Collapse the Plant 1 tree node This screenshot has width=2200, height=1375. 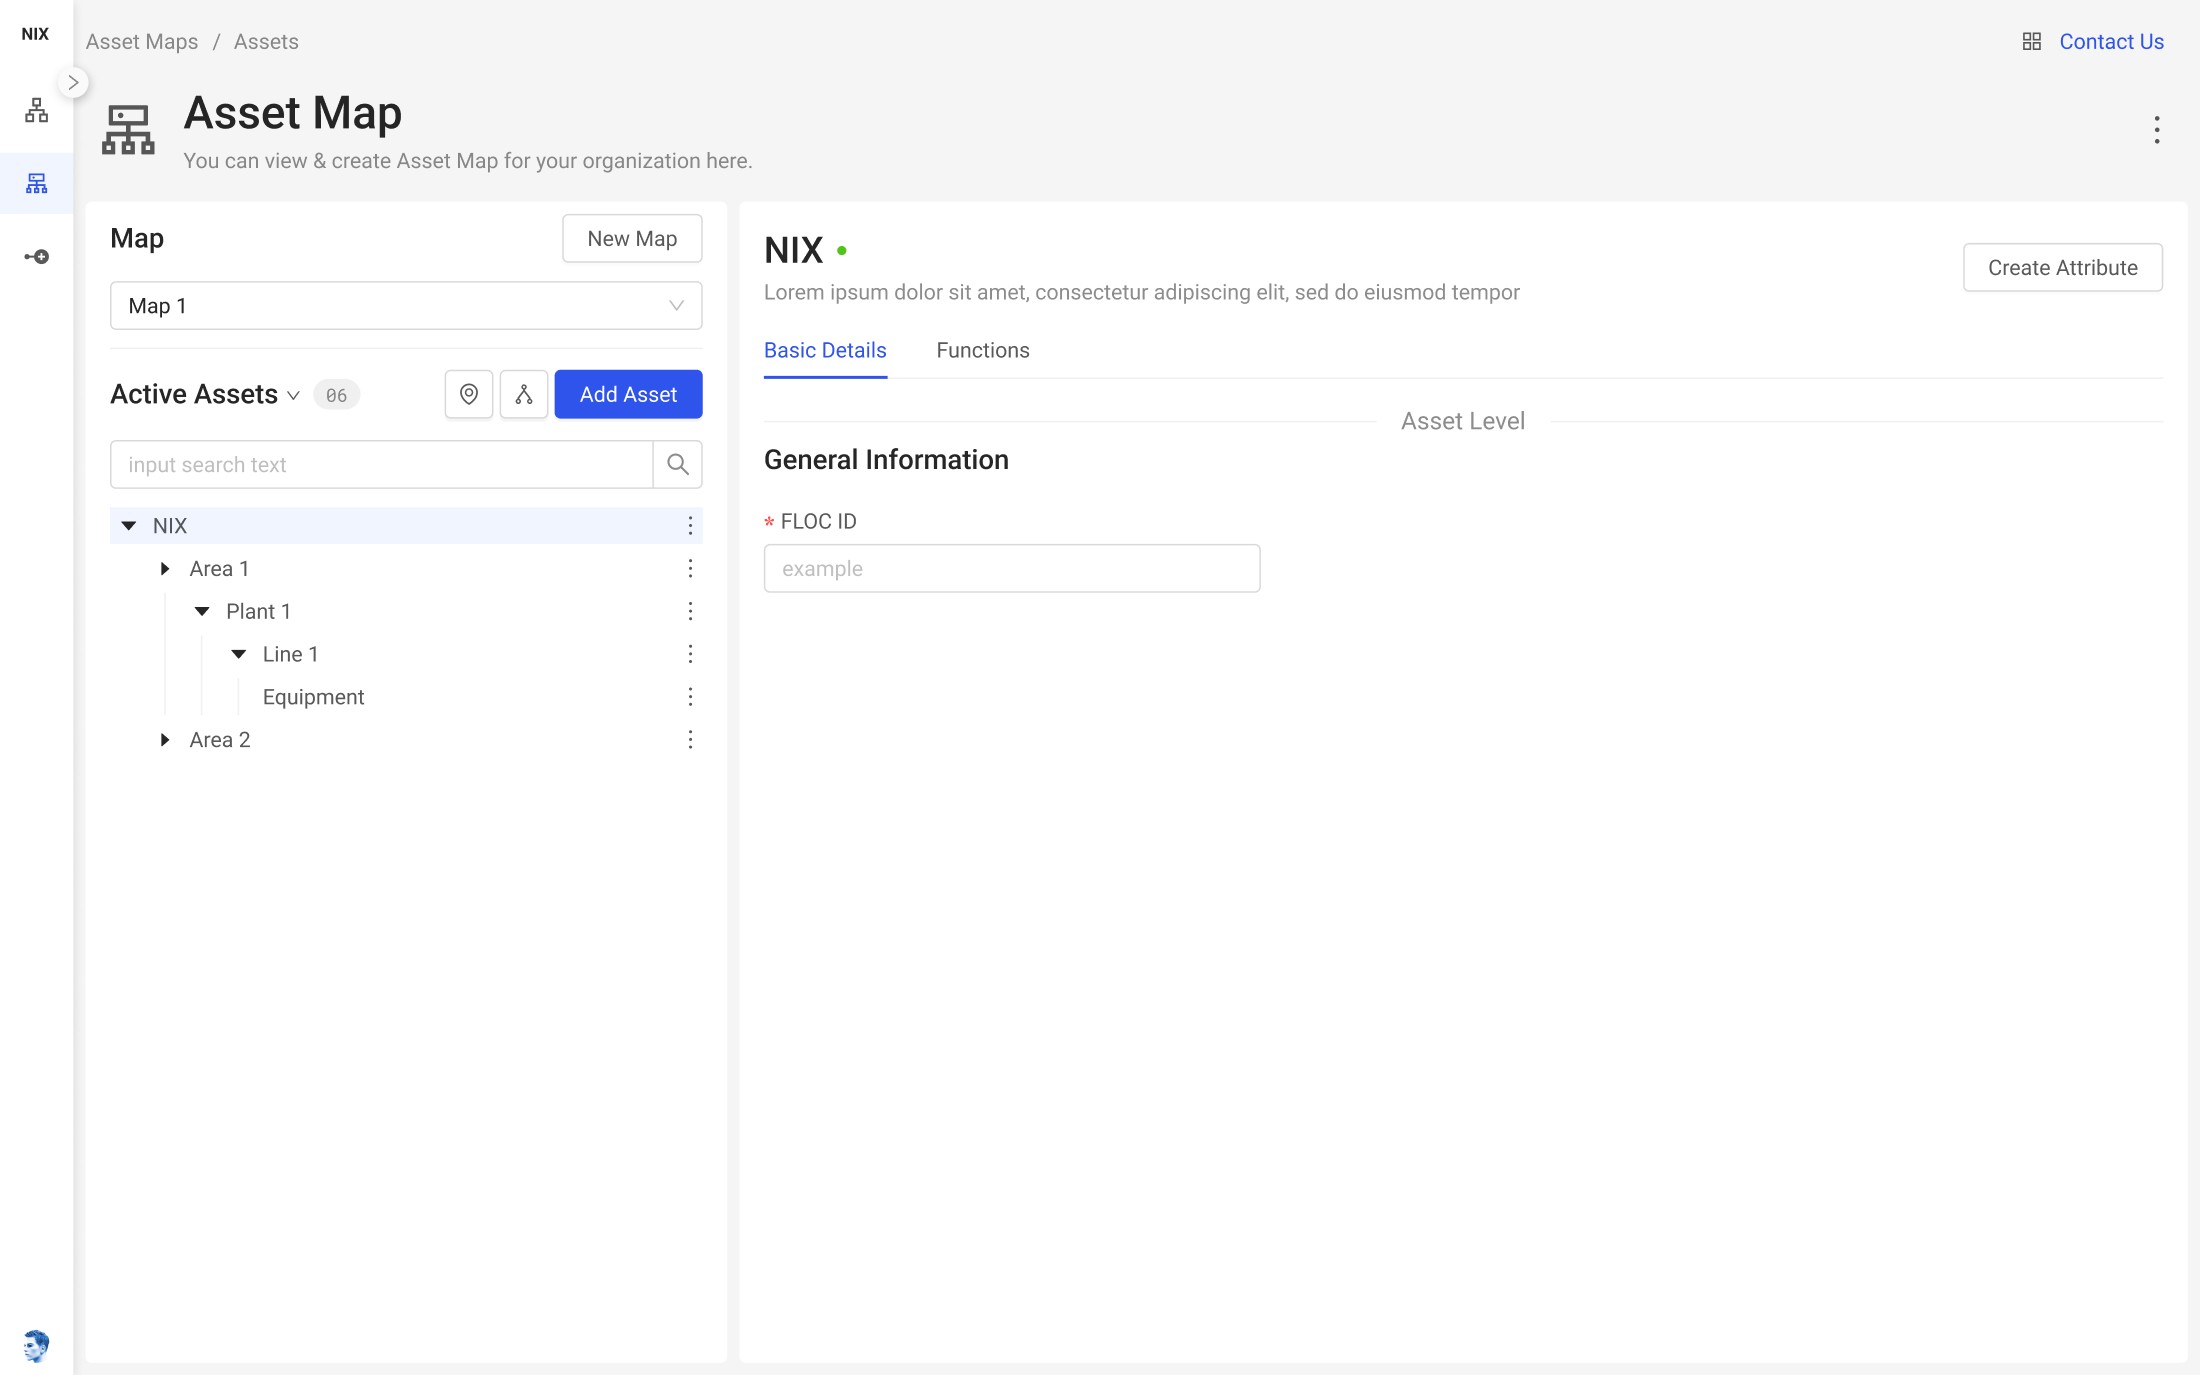202,611
